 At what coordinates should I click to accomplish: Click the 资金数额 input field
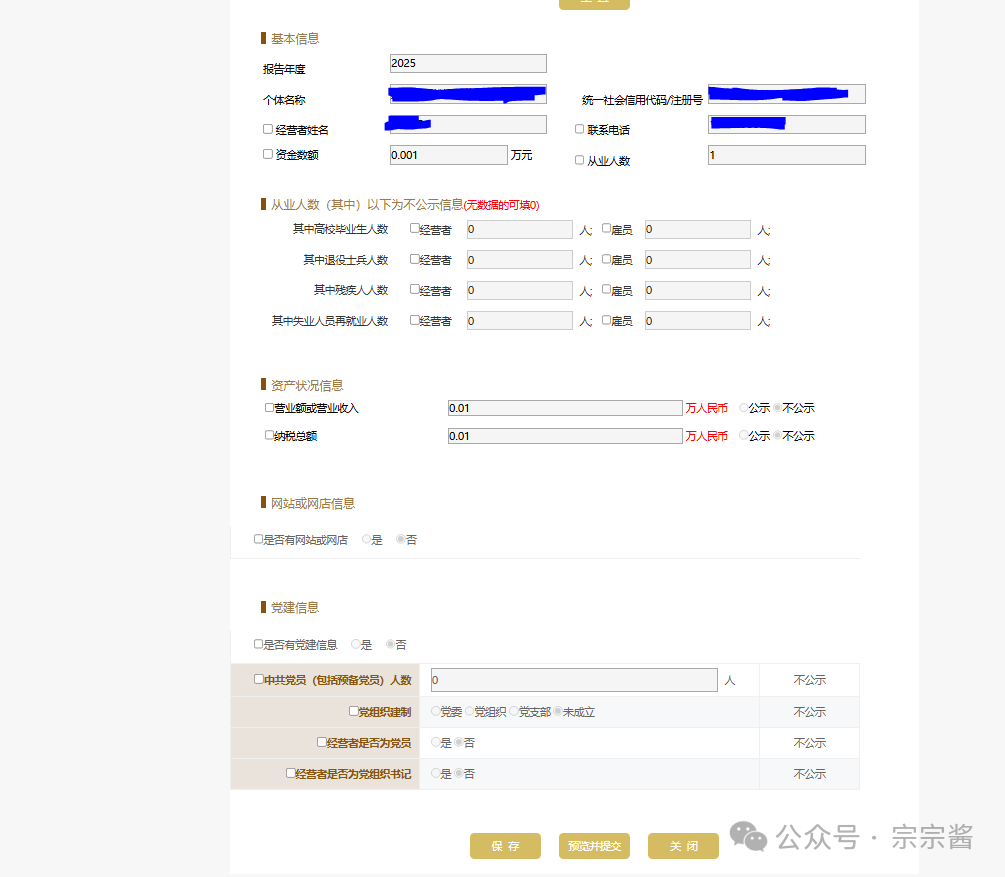(448, 155)
